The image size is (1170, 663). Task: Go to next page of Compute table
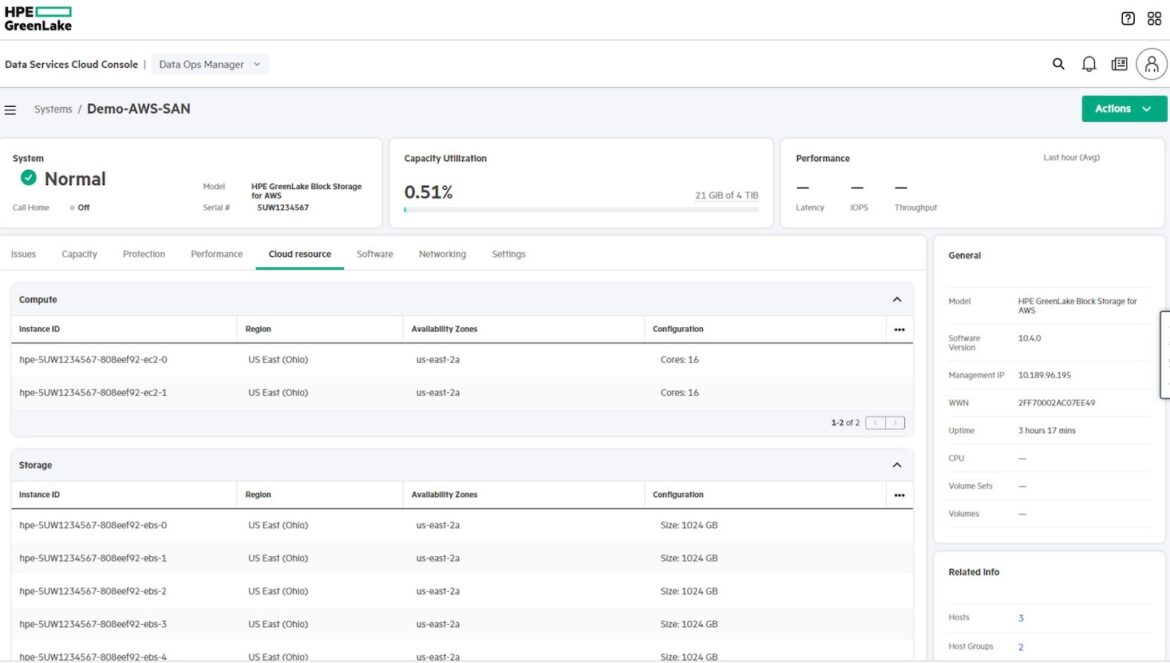coord(895,423)
